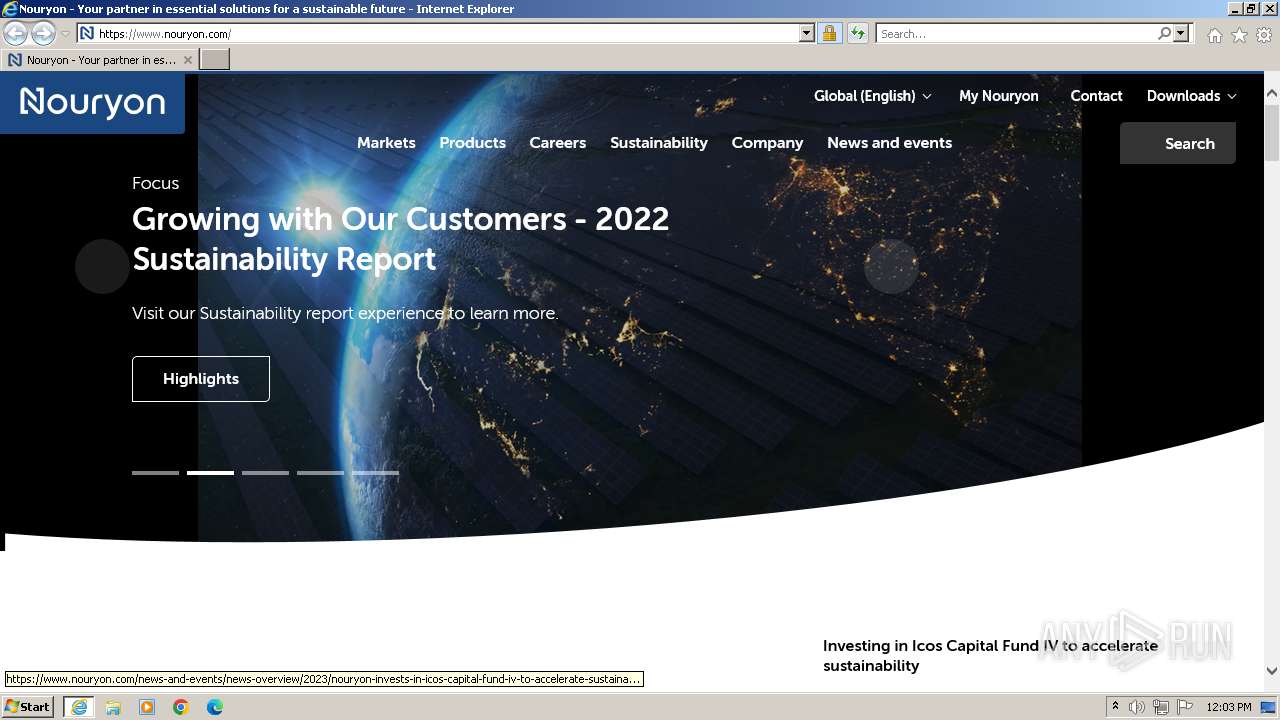This screenshot has height=720, width=1280.
Task: Click the next slide circle button
Action: 891,266
